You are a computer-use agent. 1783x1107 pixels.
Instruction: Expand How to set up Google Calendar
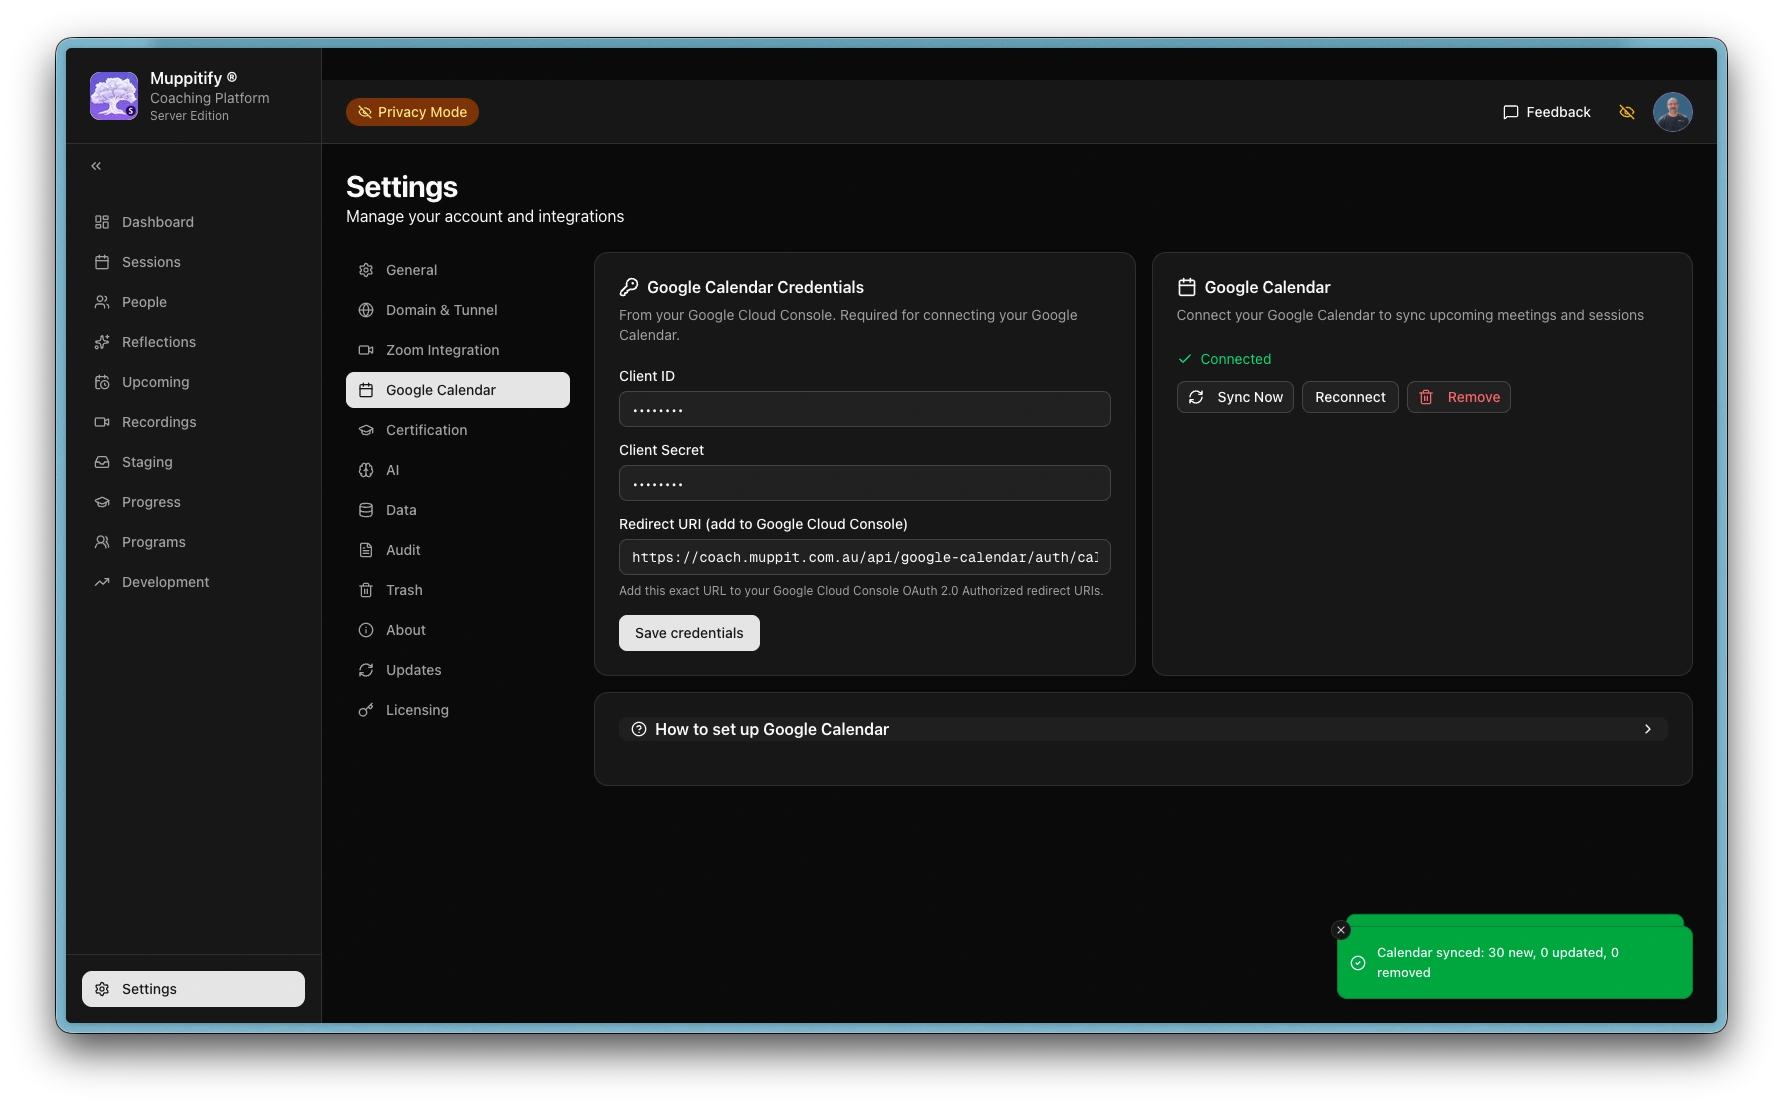coord(771,729)
